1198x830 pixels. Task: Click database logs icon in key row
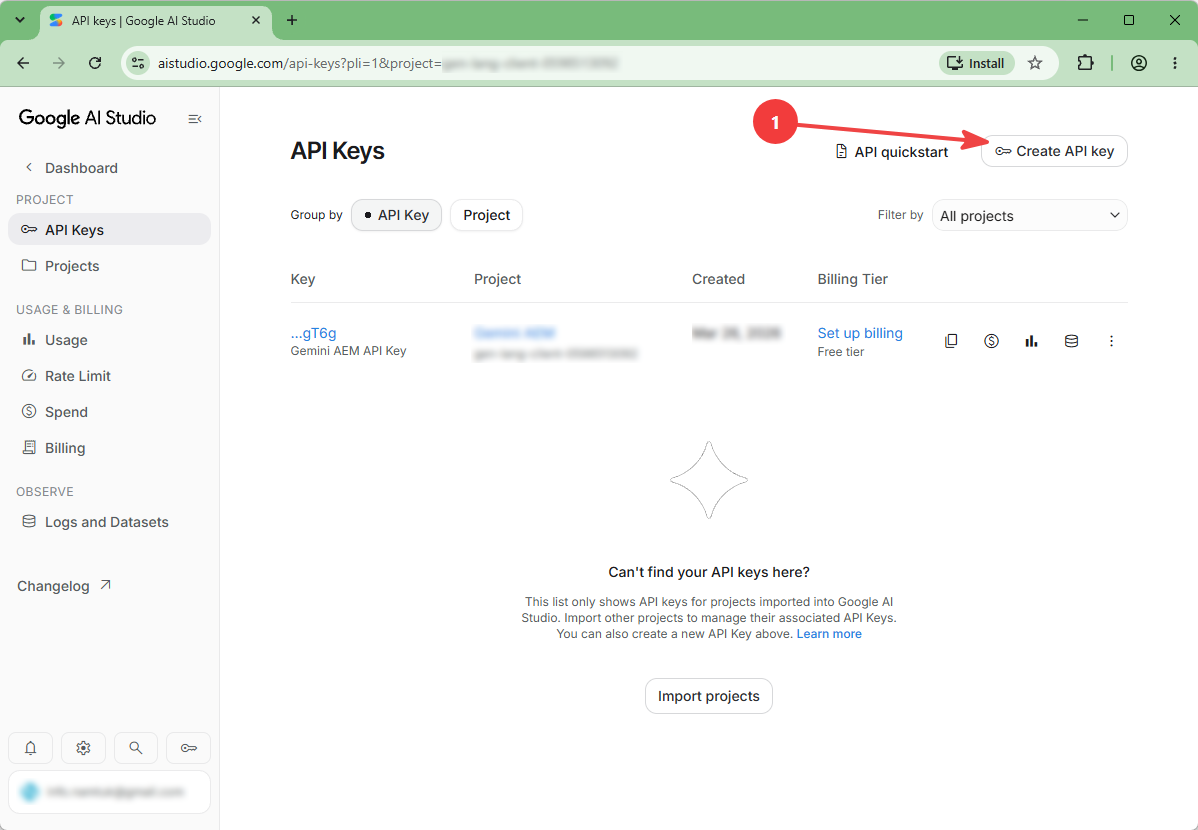pos(1071,341)
